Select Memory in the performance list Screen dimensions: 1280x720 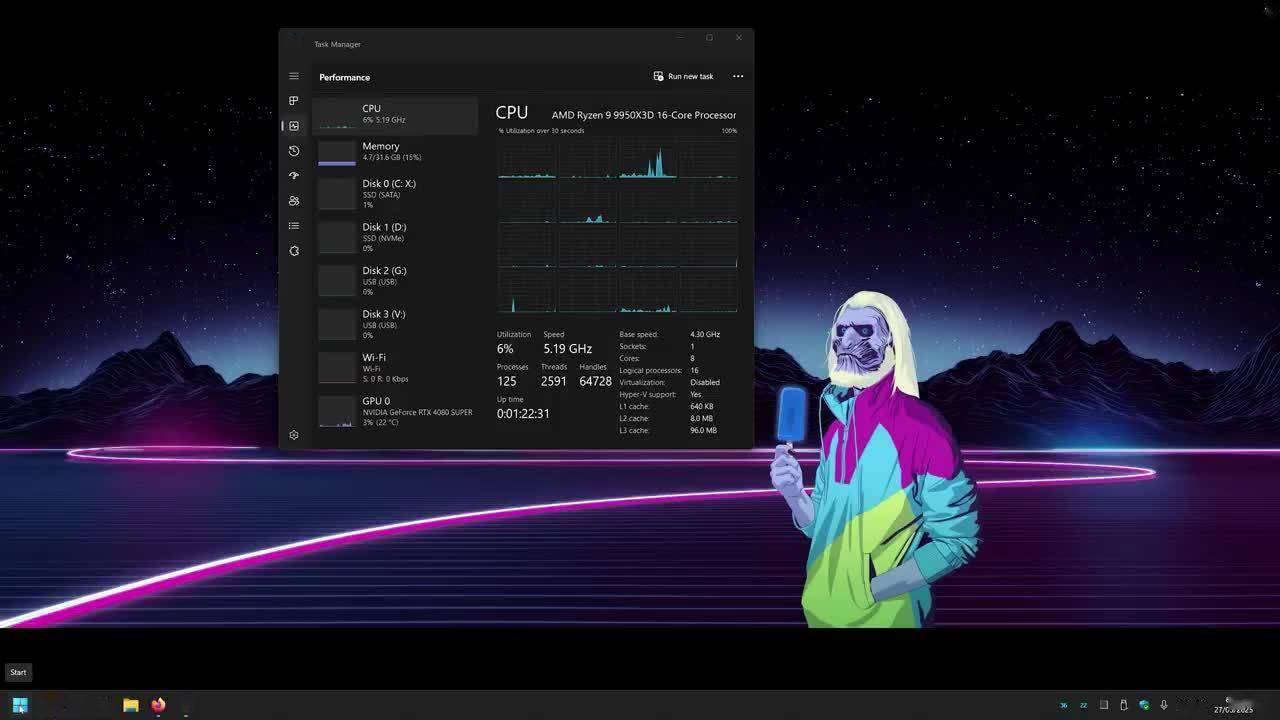coord(396,152)
